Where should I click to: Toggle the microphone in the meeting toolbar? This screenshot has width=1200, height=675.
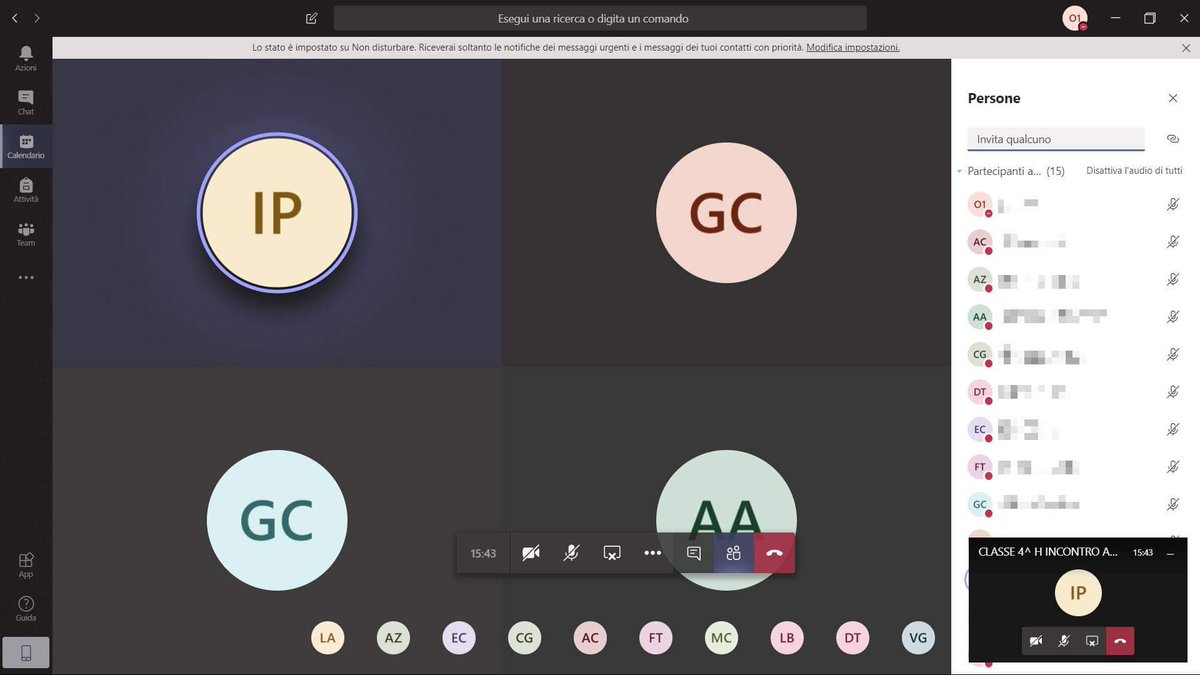(571, 553)
